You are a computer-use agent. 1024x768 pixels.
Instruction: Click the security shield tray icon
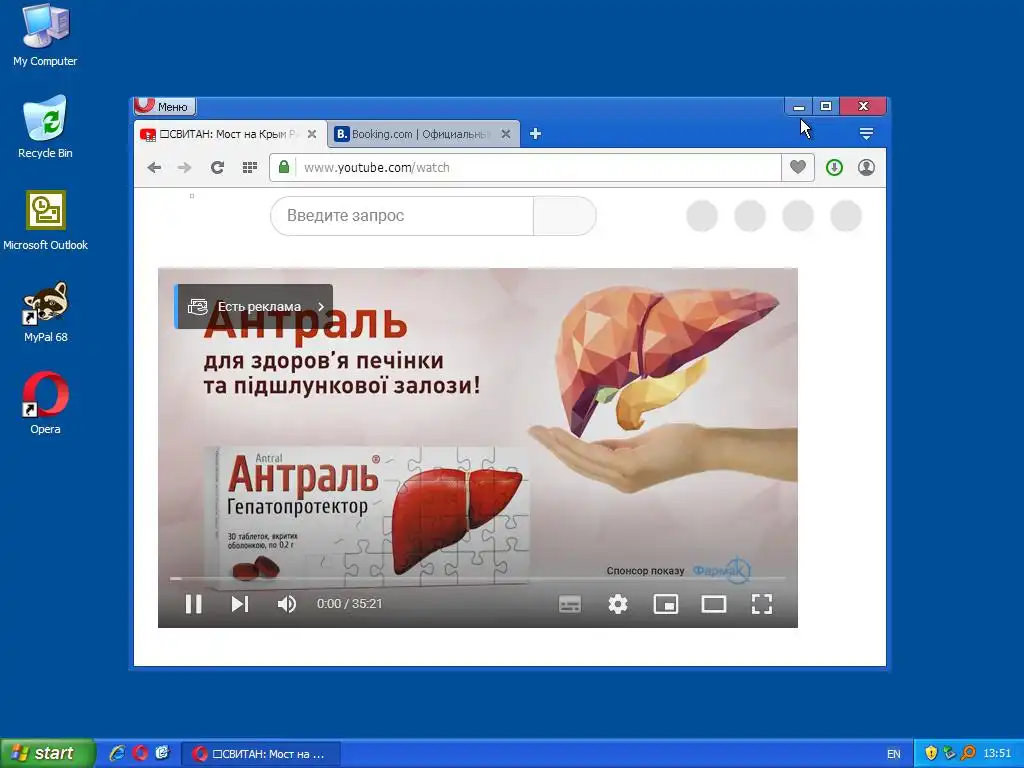[931, 753]
